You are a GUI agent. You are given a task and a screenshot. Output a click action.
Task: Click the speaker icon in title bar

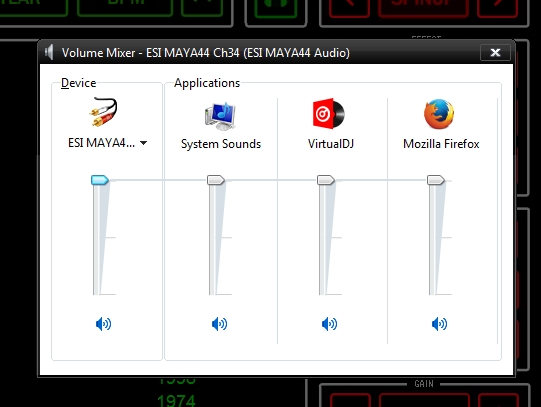tap(49, 52)
